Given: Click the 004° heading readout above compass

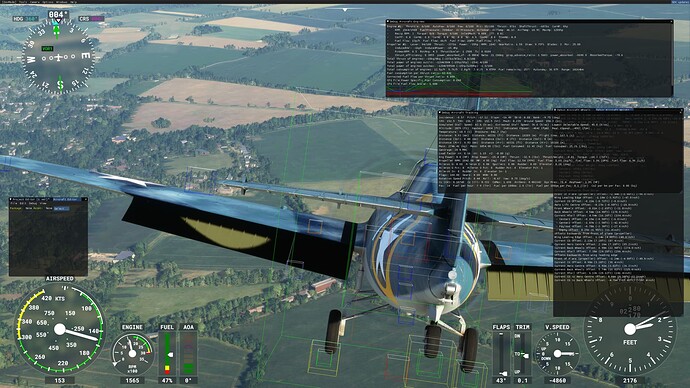Looking at the screenshot, I should tap(58, 15).
